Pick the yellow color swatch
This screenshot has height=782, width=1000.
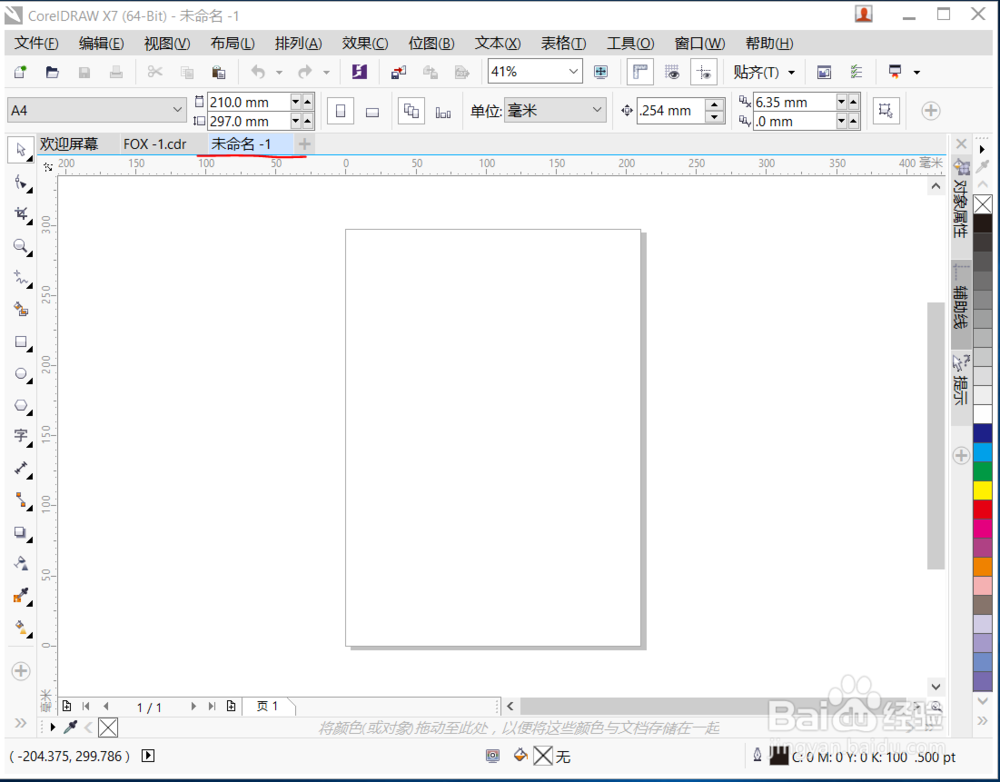point(983,491)
